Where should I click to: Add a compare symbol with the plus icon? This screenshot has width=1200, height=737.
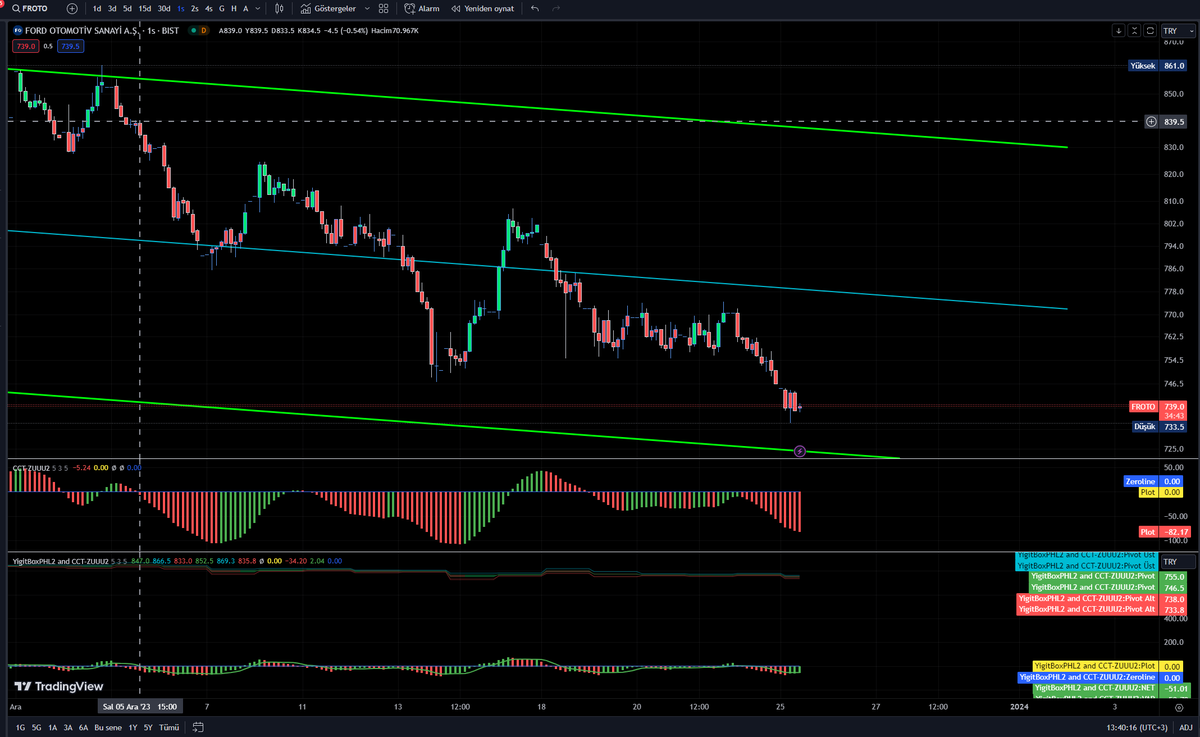(72, 8)
